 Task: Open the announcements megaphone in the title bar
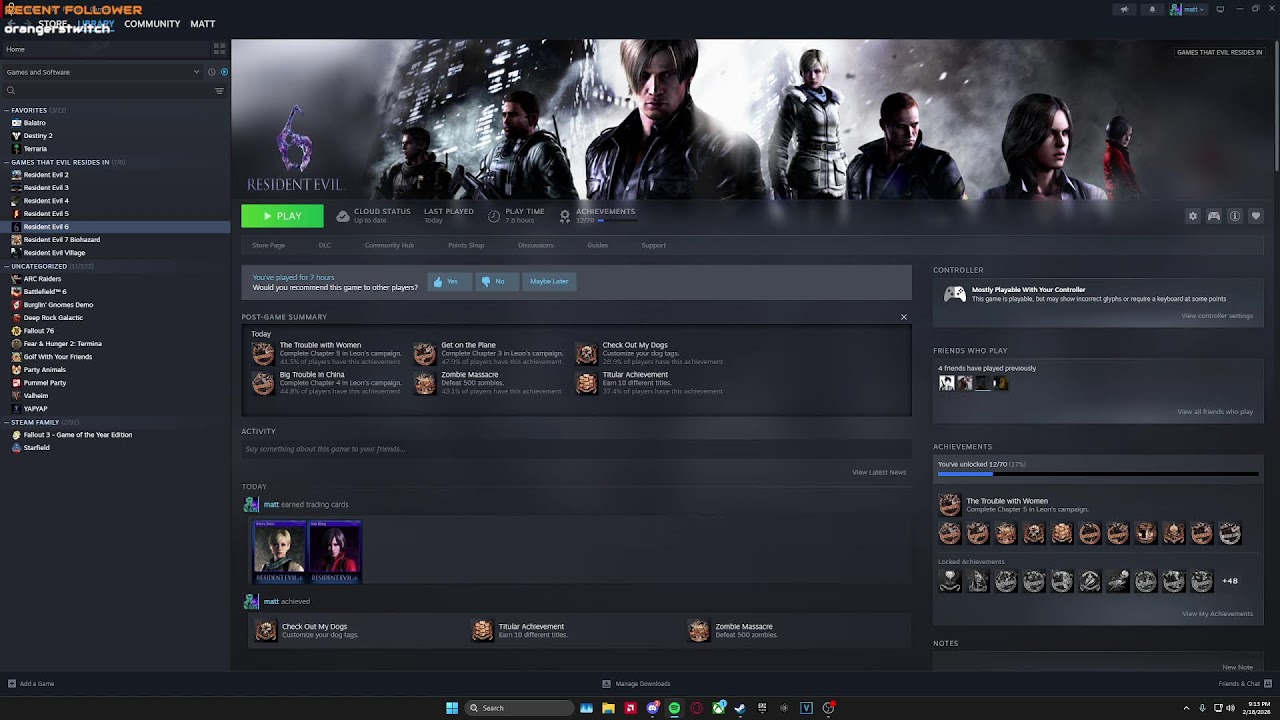1124,9
